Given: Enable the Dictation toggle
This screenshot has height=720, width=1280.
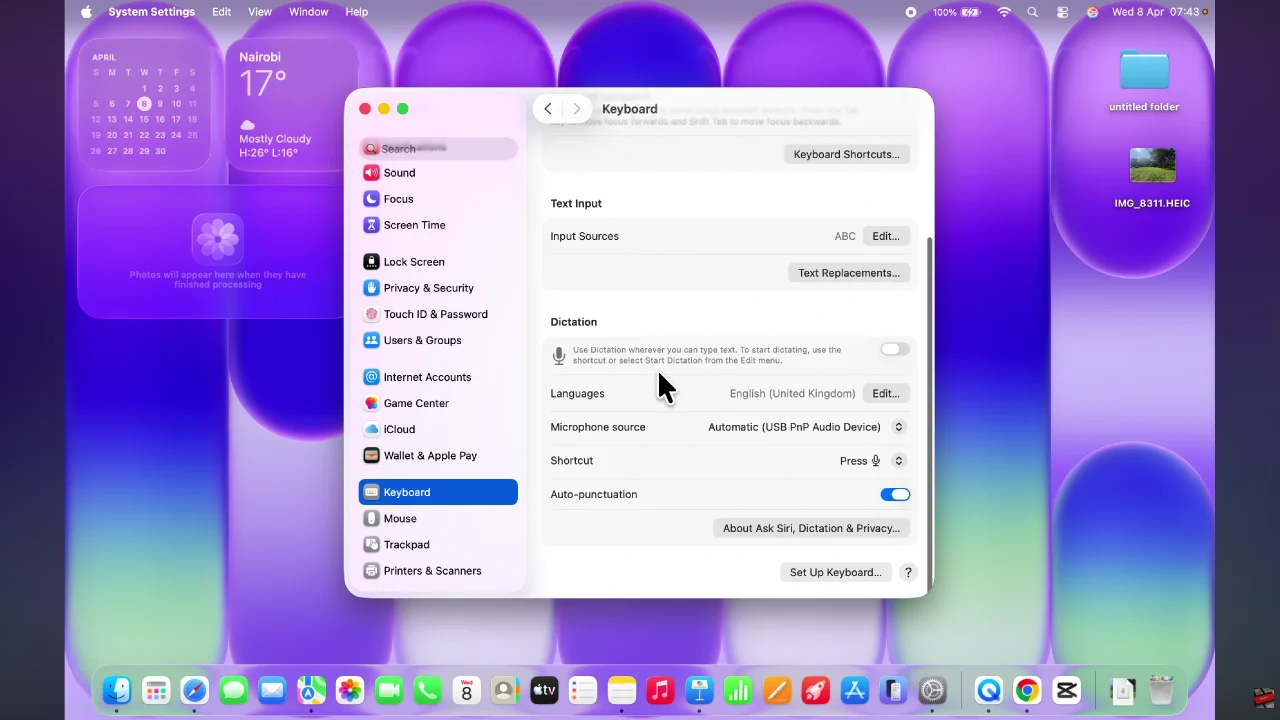Looking at the screenshot, I should 893,349.
